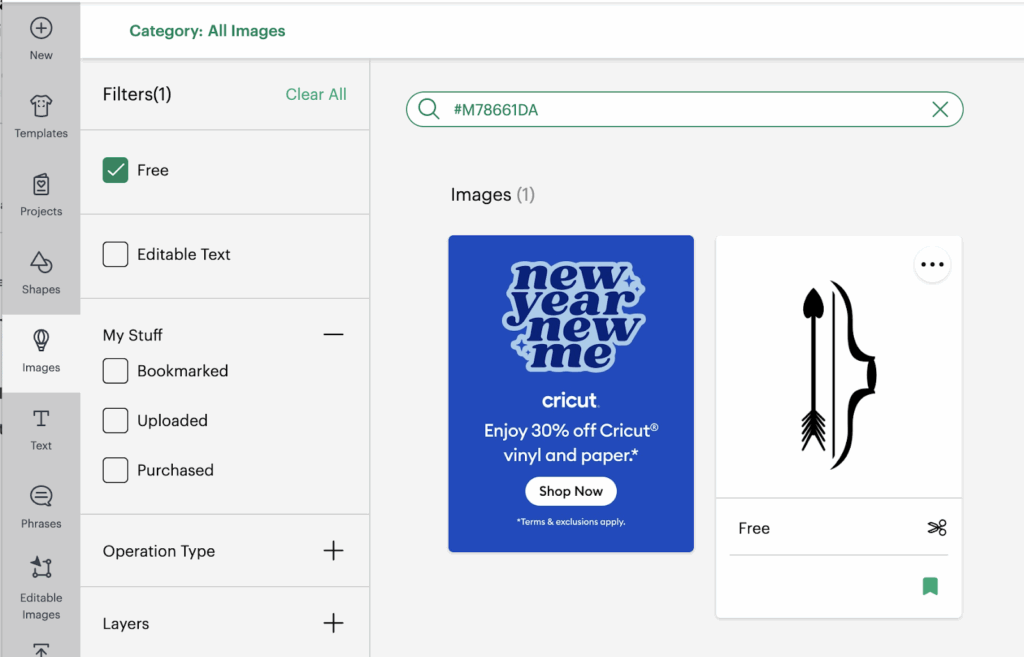
Task: Open the Phrases panel
Action: (x=41, y=507)
